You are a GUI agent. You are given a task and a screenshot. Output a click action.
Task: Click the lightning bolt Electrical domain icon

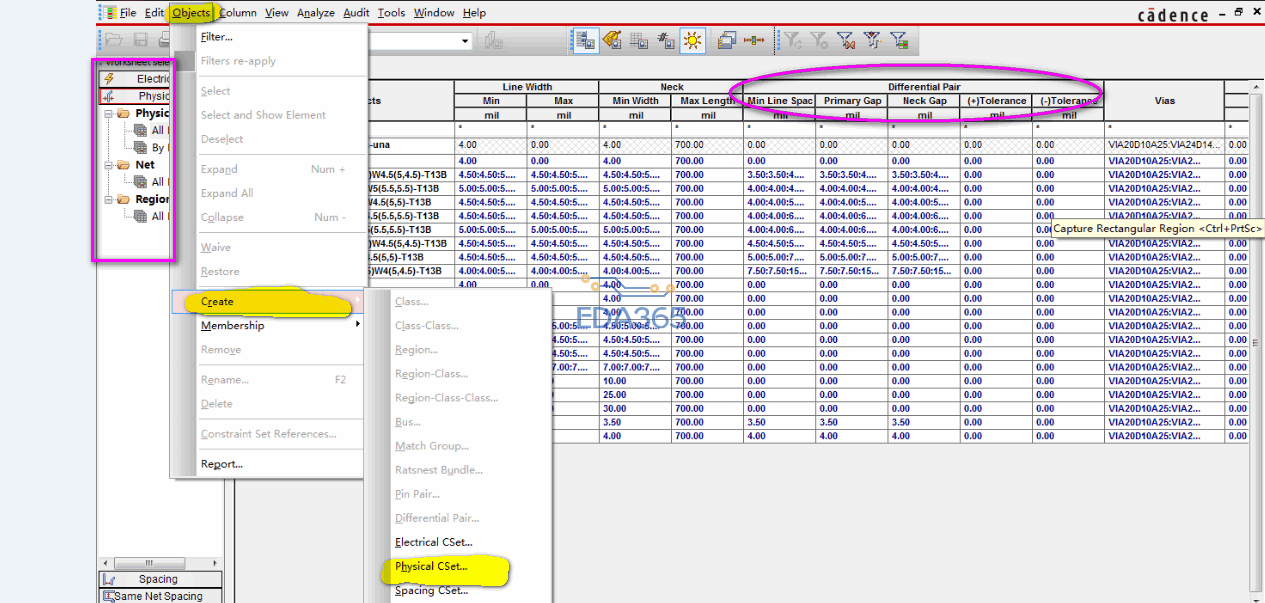(x=109, y=79)
